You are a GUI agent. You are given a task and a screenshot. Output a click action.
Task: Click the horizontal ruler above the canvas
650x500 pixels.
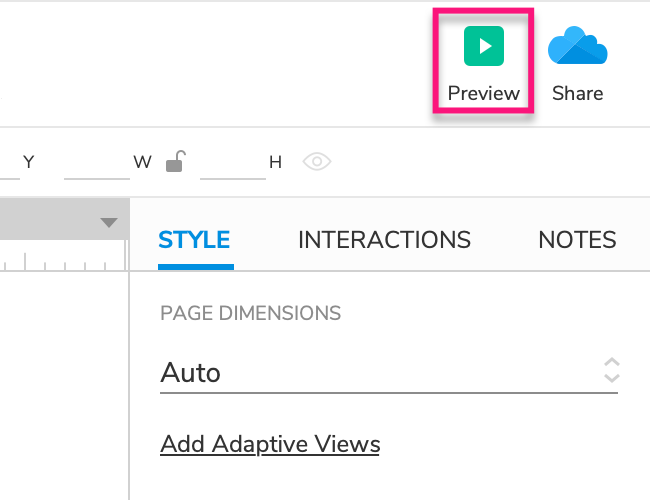pyautogui.click(x=60, y=260)
